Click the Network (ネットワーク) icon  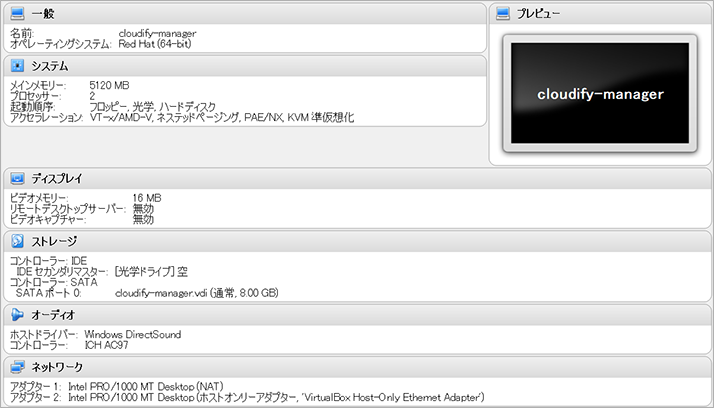pyautogui.click(x=17, y=367)
